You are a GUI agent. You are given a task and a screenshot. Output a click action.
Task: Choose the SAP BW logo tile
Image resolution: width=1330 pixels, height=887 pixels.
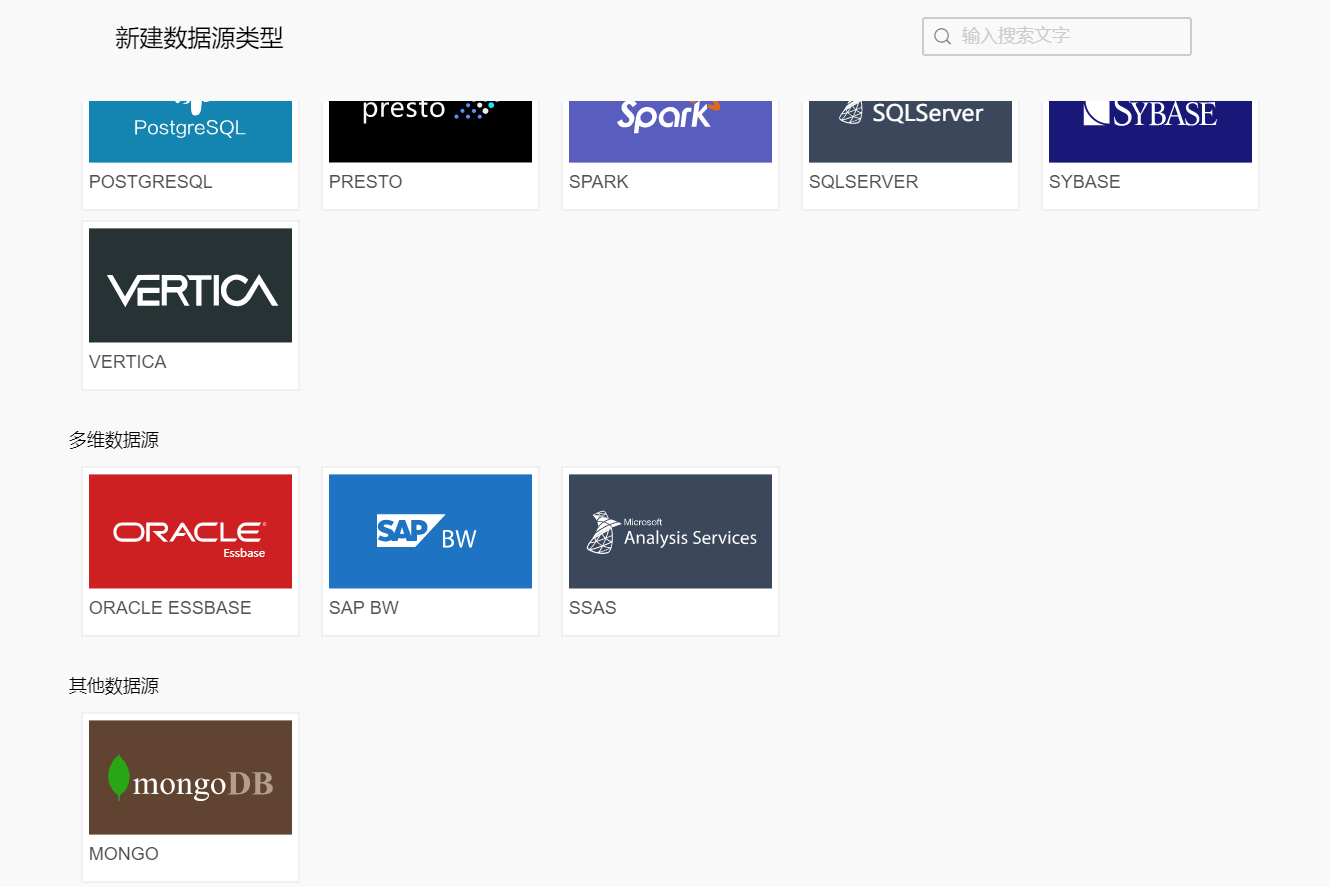[430, 531]
